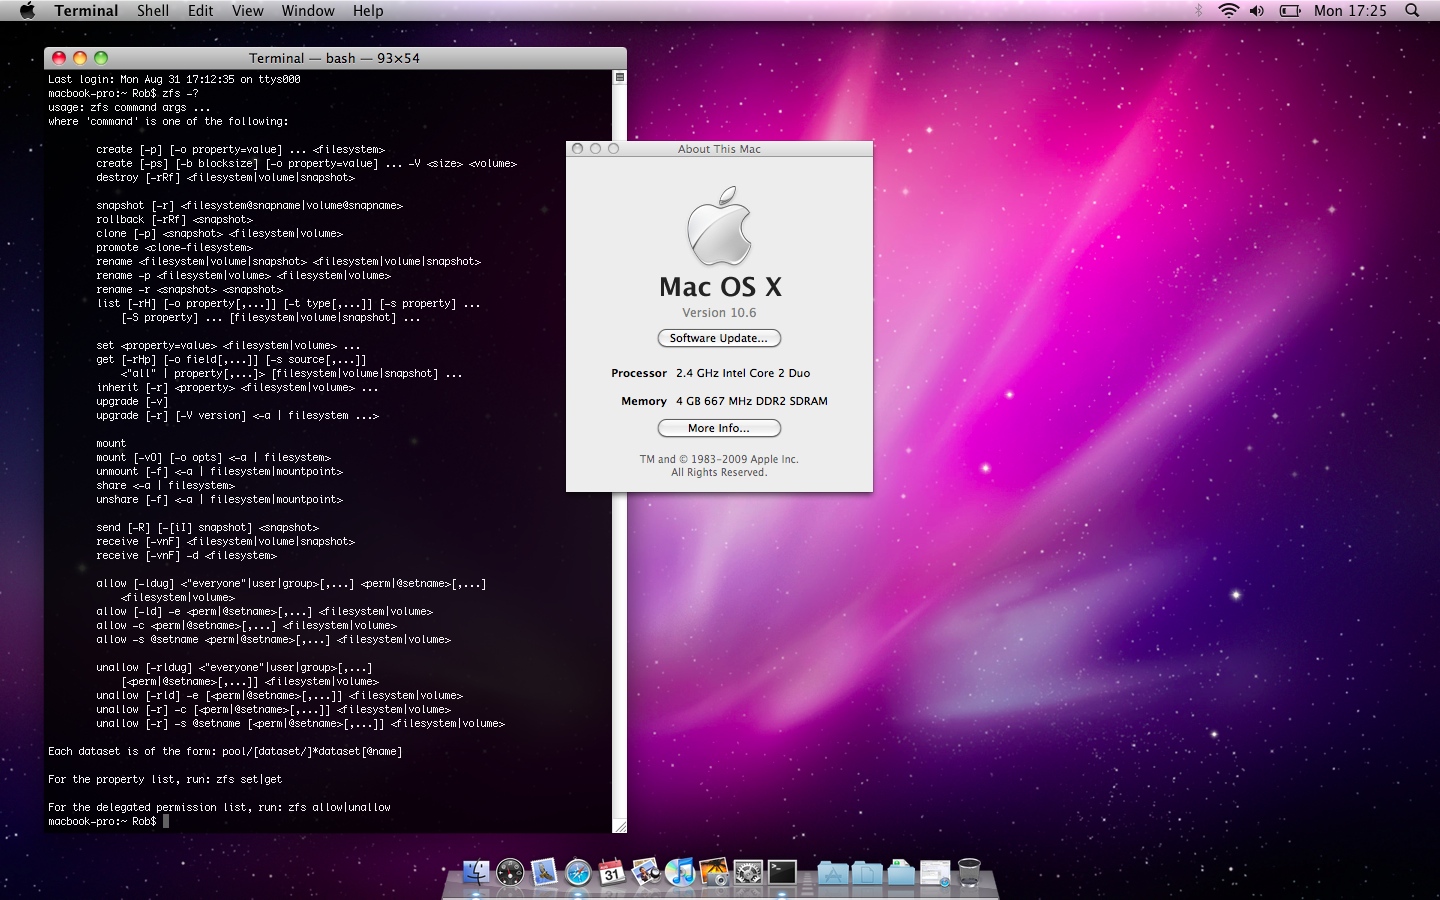Click the Terminal icon in Dock
Image resolution: width=1440 pixels, height=900 pixels.
782,872
